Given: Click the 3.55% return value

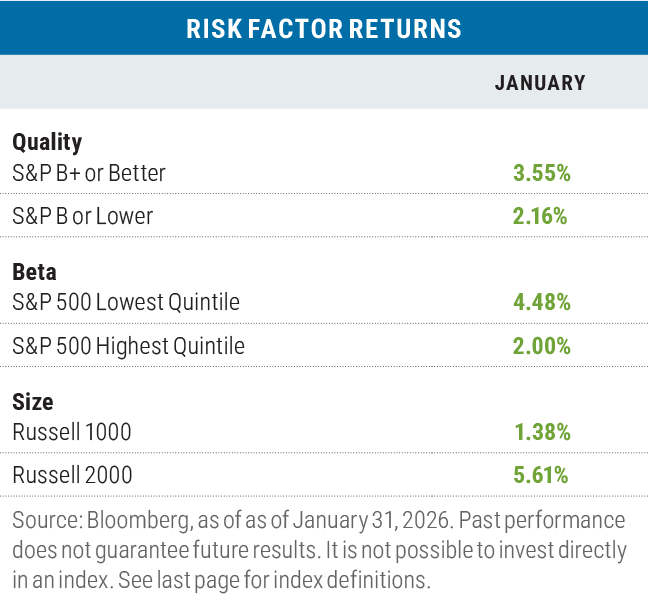Looking at the screenshot, I should (541, 173).
